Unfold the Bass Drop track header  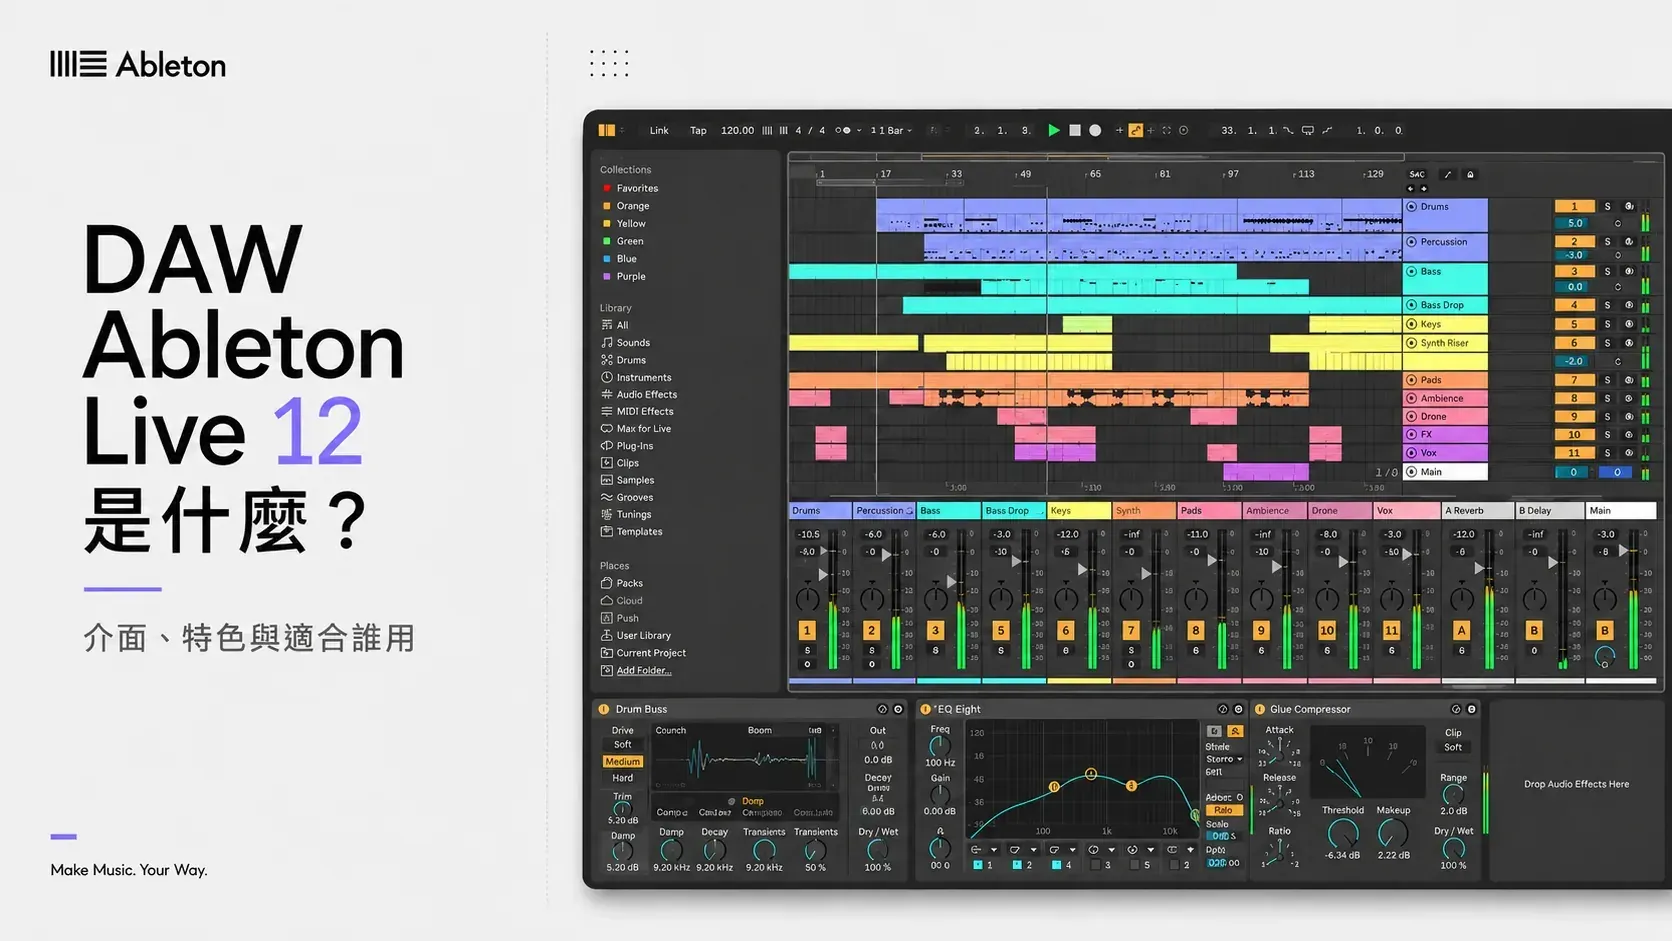click(1412, 305)
